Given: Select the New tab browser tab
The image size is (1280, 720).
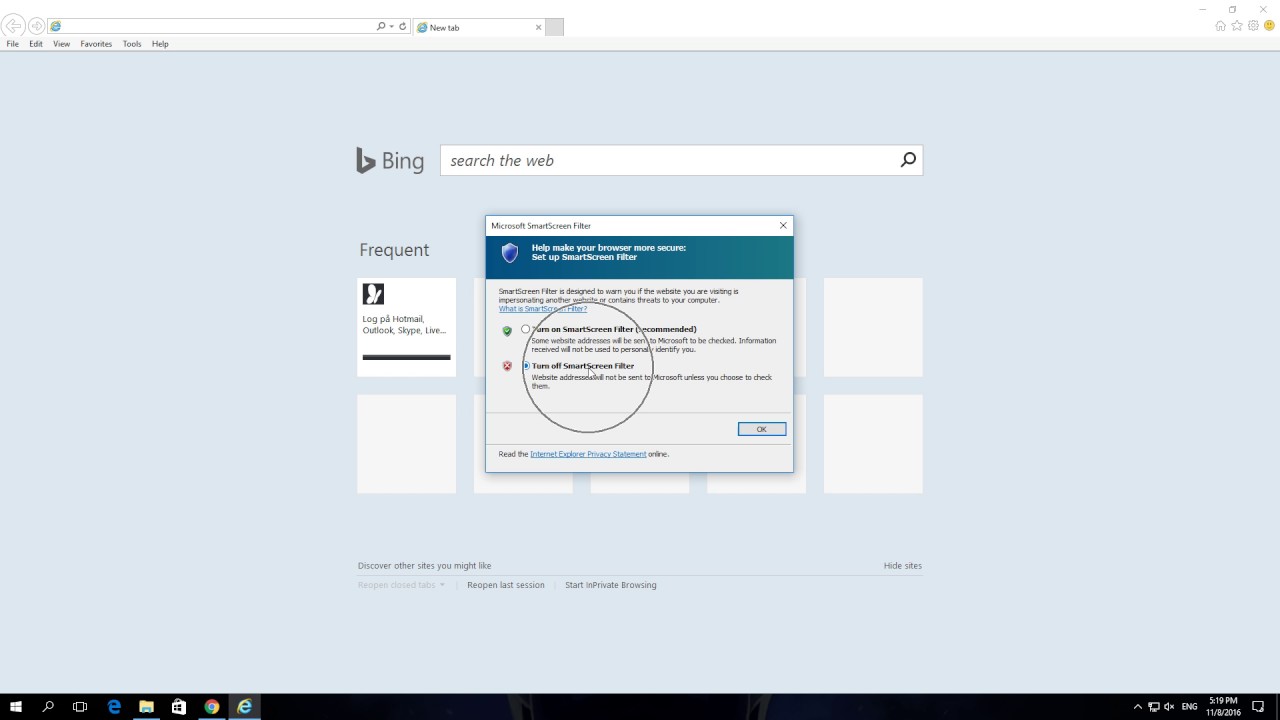Looking at the screenshot, I should pos(479,27).
